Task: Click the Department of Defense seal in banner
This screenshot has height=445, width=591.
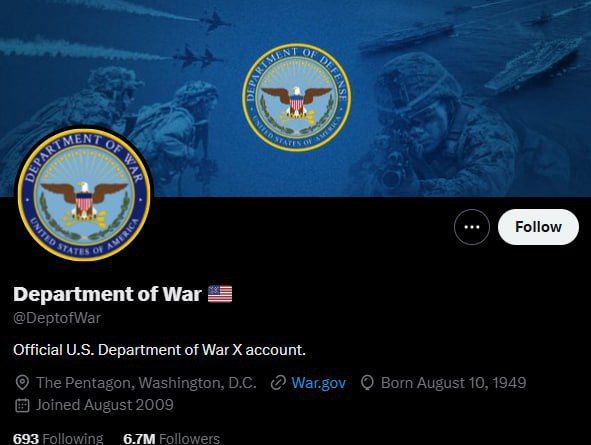Action: tap(297, 97)
